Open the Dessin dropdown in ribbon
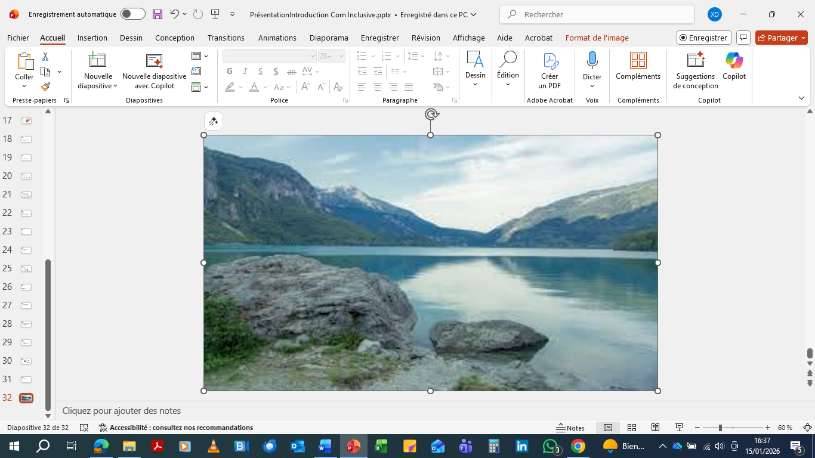The height and width of the screenshot is (458, 815). 475,66
